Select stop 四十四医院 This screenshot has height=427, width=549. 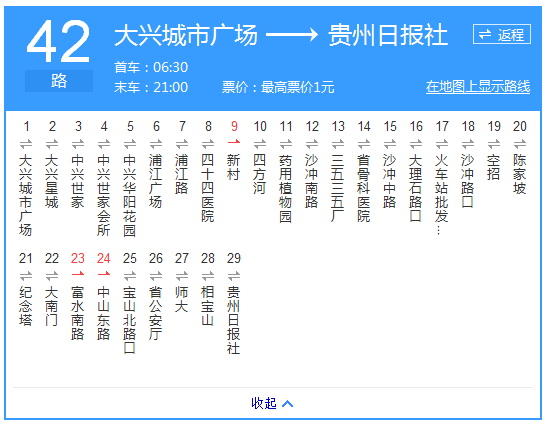(x=208, y=188)
